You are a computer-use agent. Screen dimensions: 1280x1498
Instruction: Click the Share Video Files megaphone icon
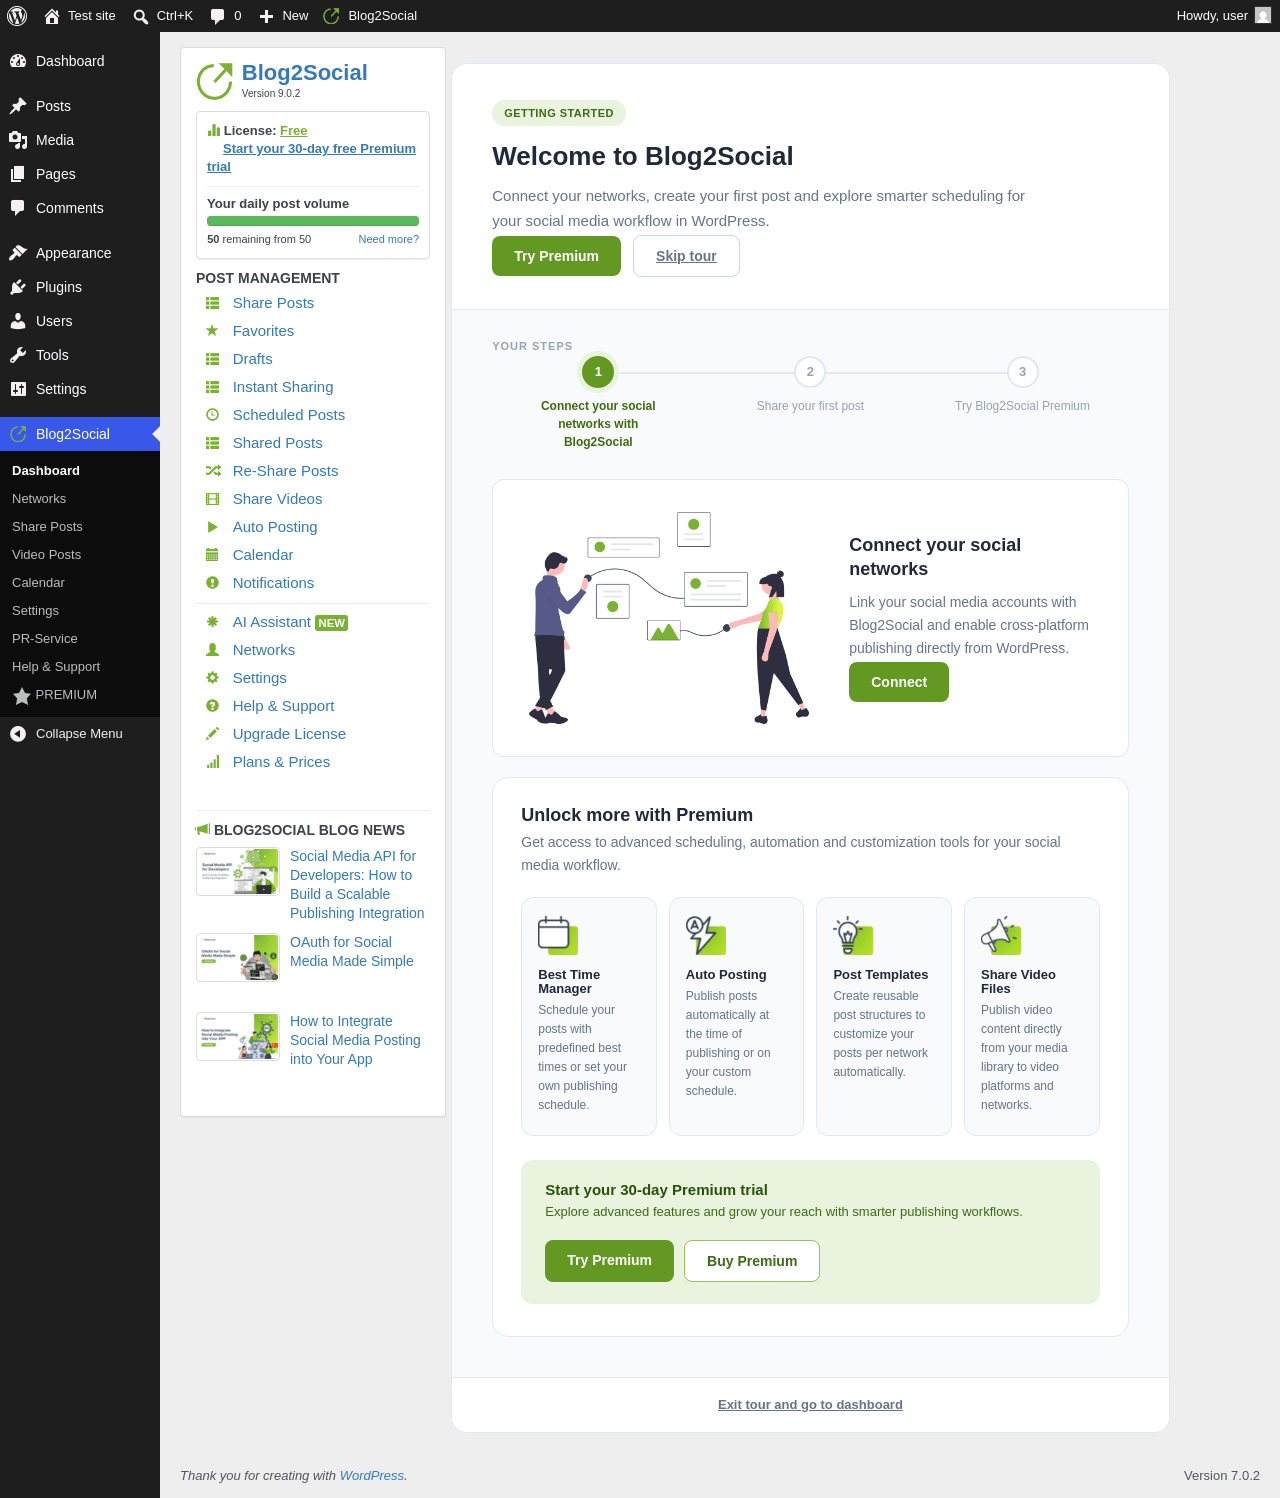[x=1000, y=934]
